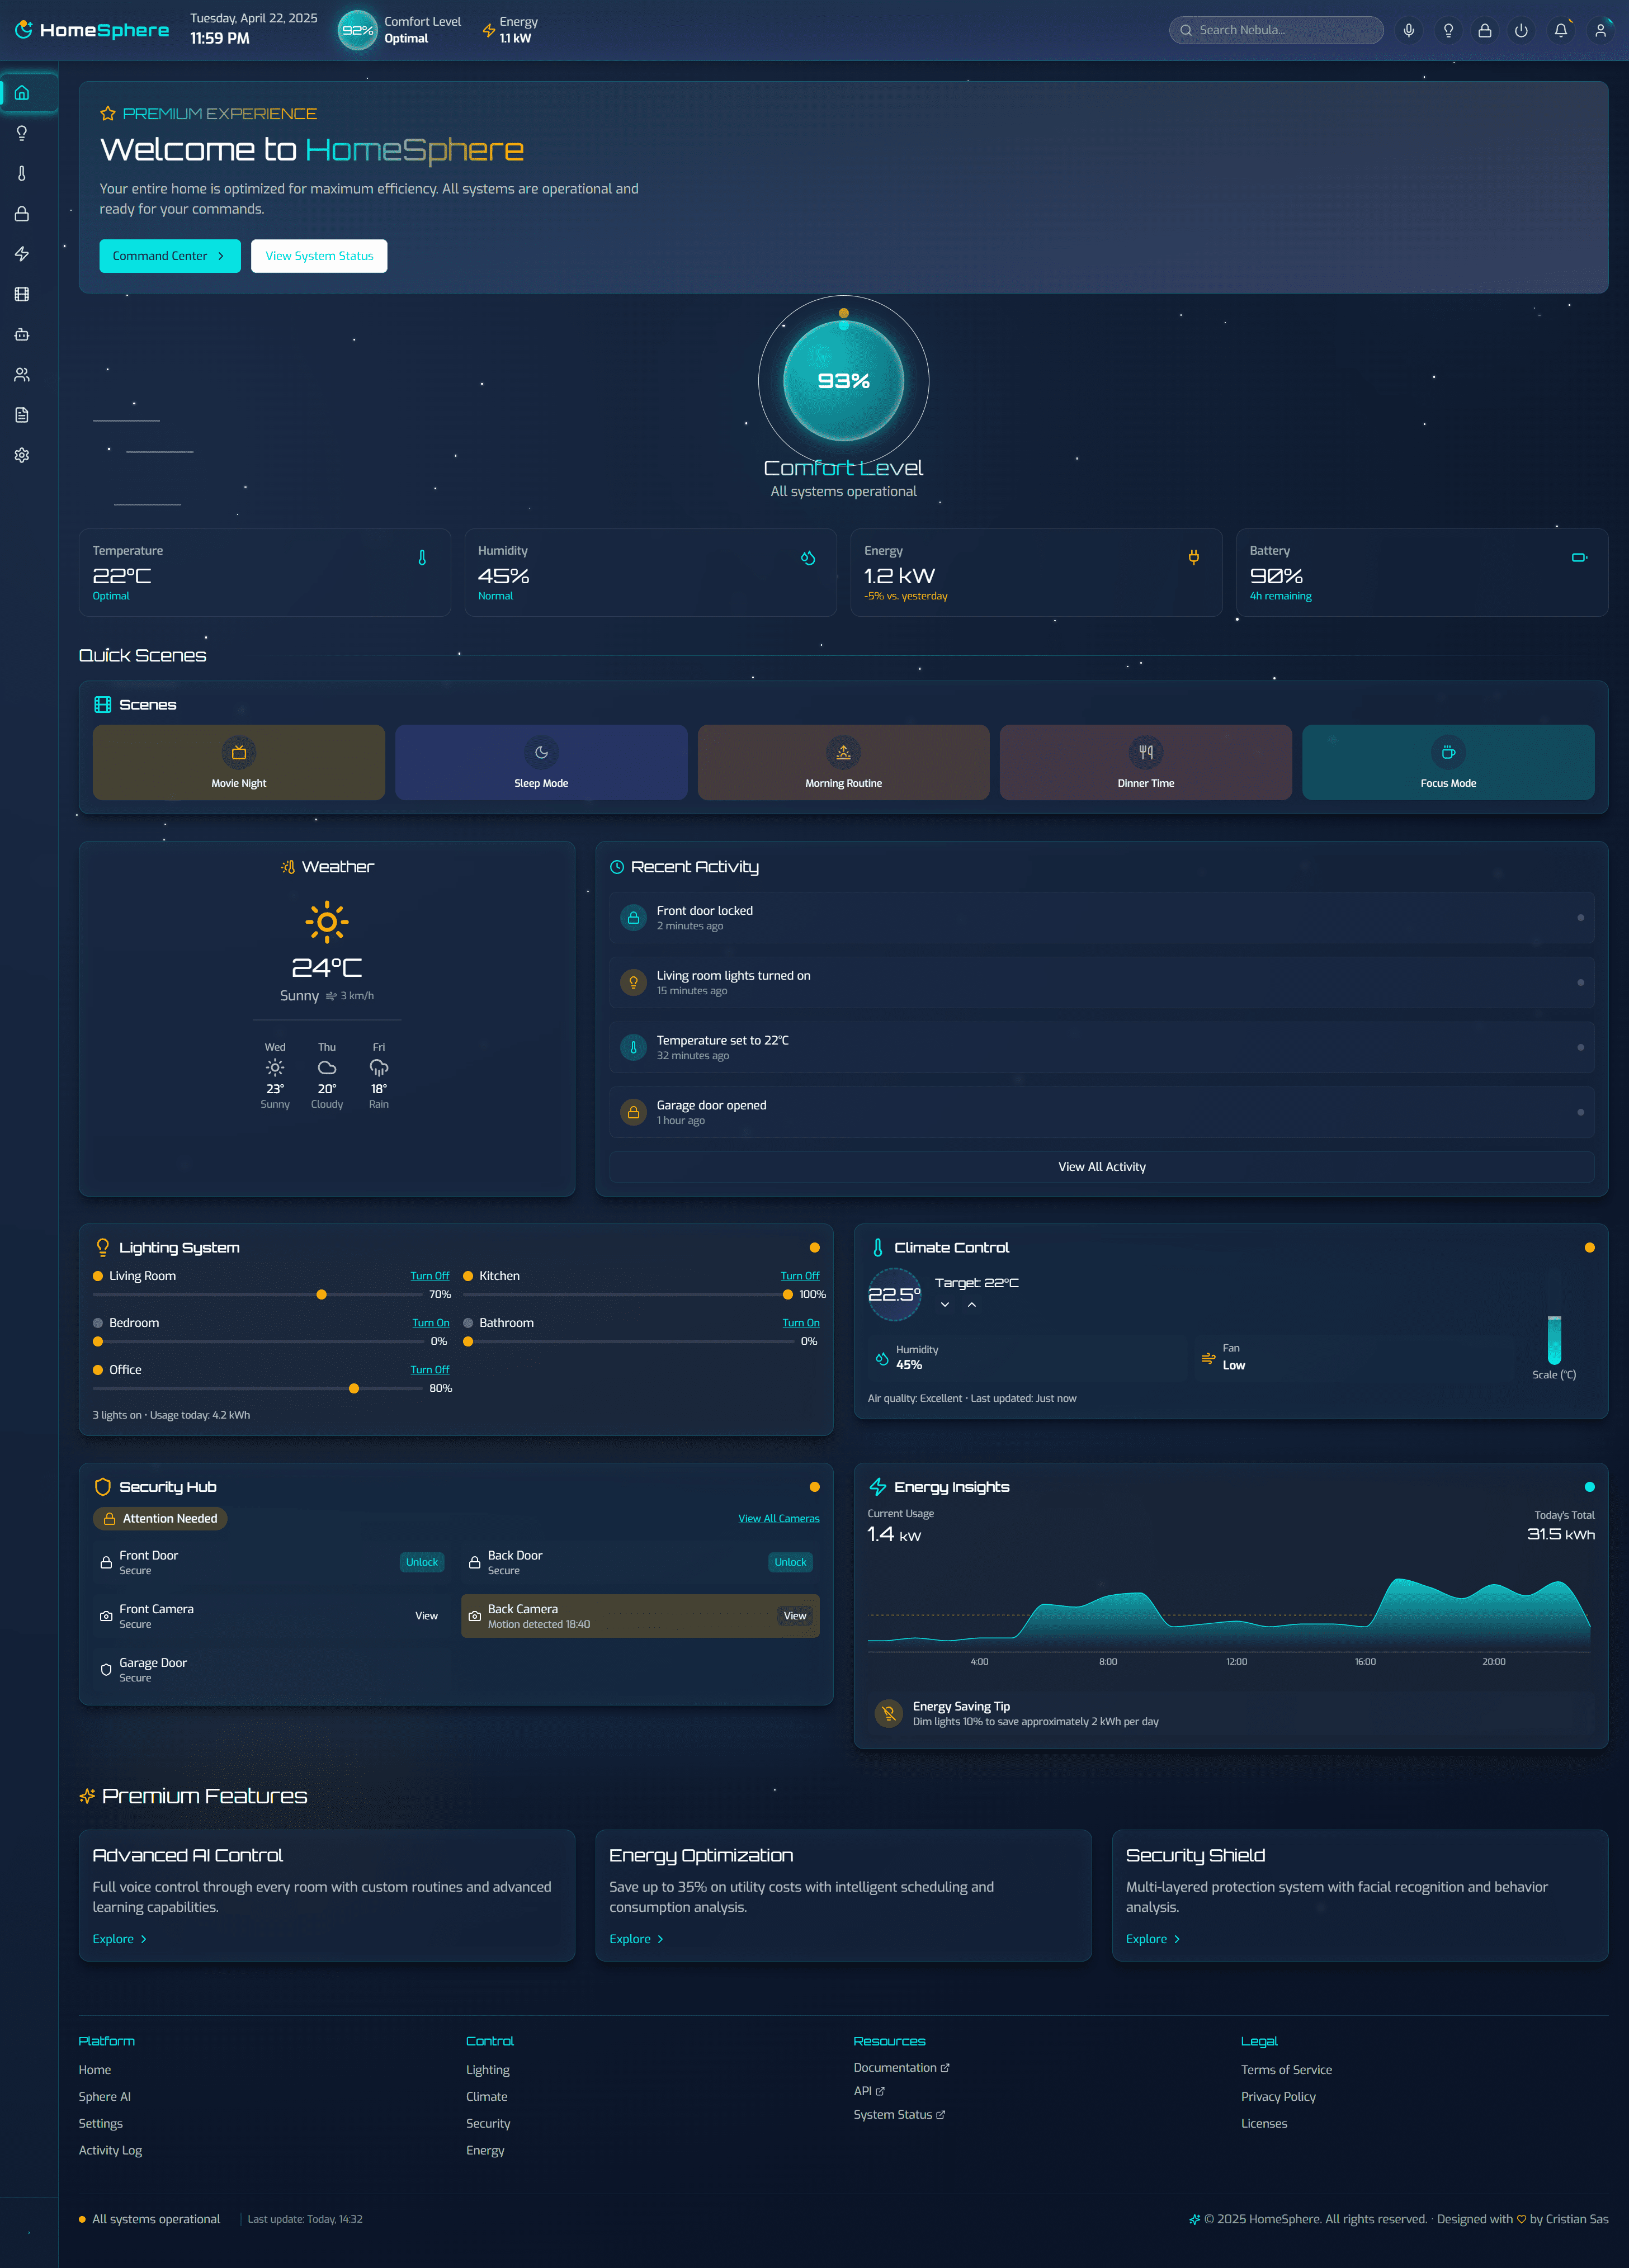
Task: Open the padlock Security icon in sidebar
Action: click(22, 214)
